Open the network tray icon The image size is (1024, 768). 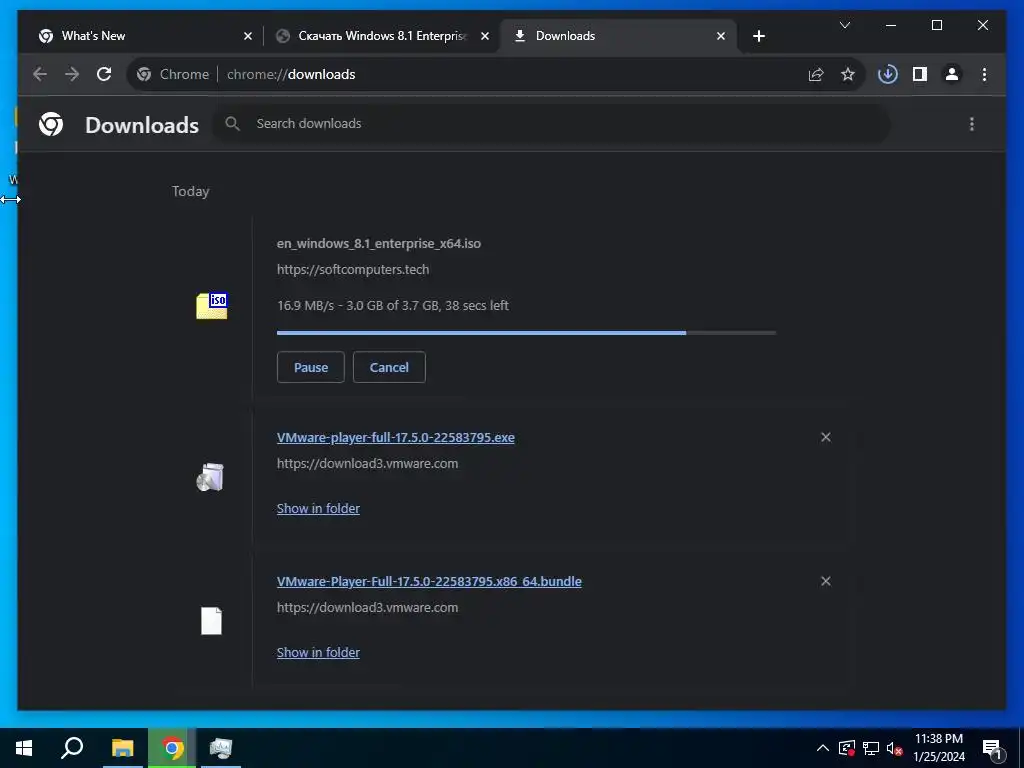point(871,748)
